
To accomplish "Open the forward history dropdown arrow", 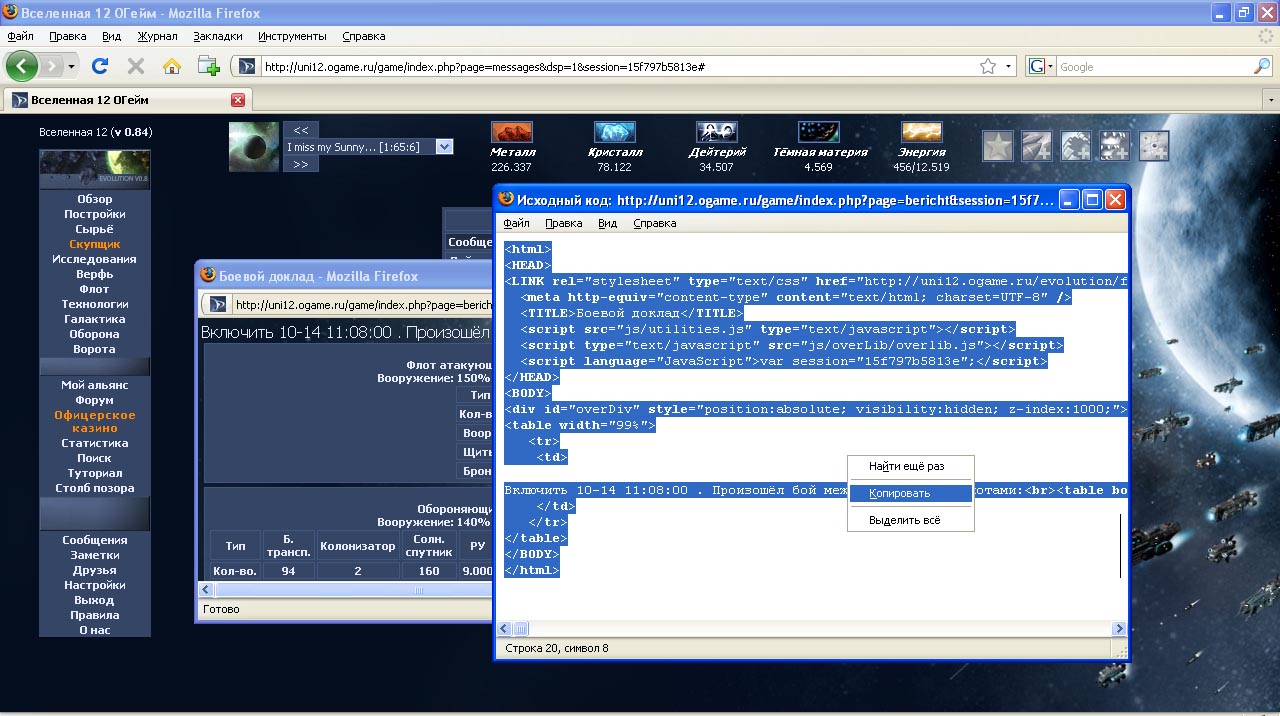I will tap(72, 67).
